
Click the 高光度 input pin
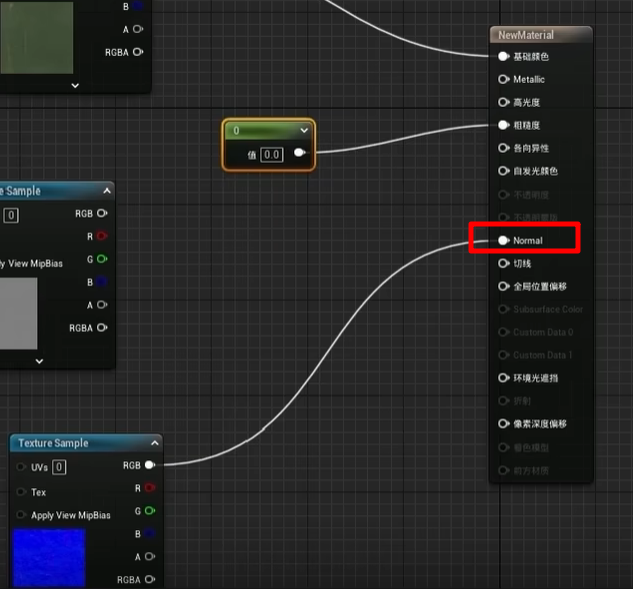click(503, 102)
